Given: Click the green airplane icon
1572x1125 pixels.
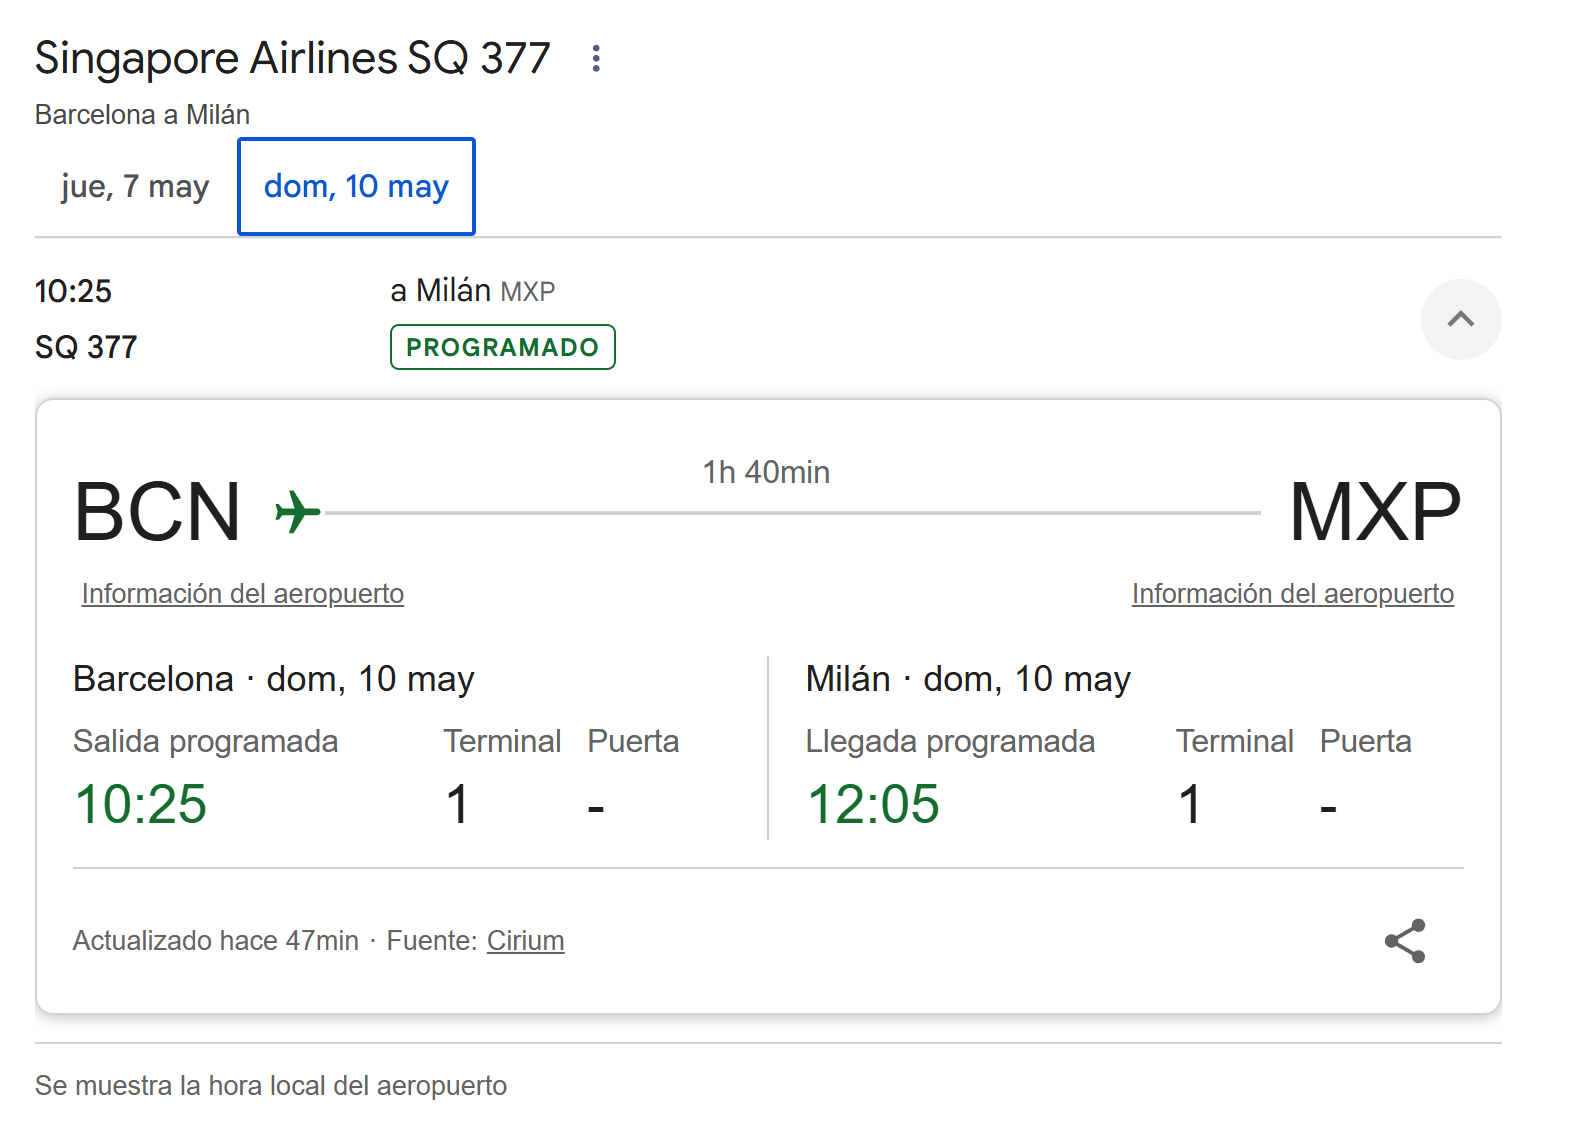Looking at the screenshot, I should [x=297, y=512].
